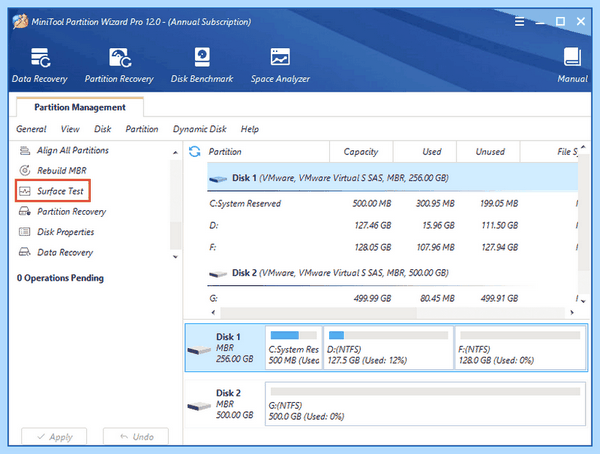Image resolution: width=600 pixels, height=454 pixels.
Task: Click the horizontal scrollbar thumb in partition list
Action: 319,312
